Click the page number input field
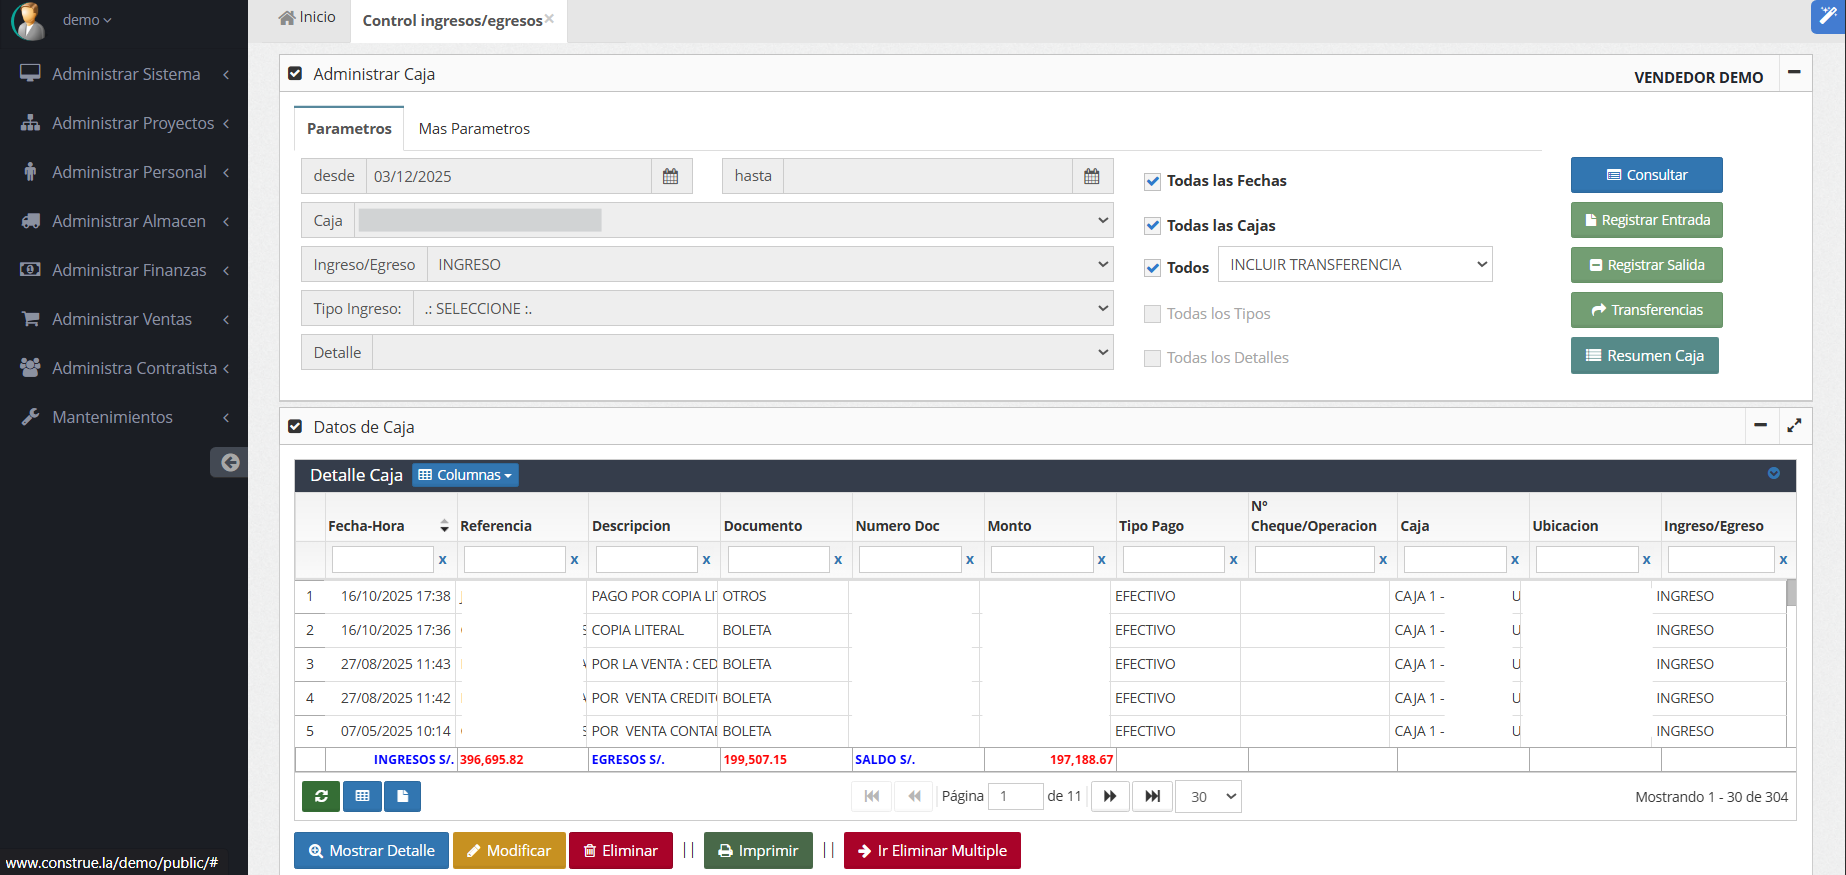Image resolution: width=1846 pixels, height=875 pixels. pyautogui.click(x=1014, y=796)
